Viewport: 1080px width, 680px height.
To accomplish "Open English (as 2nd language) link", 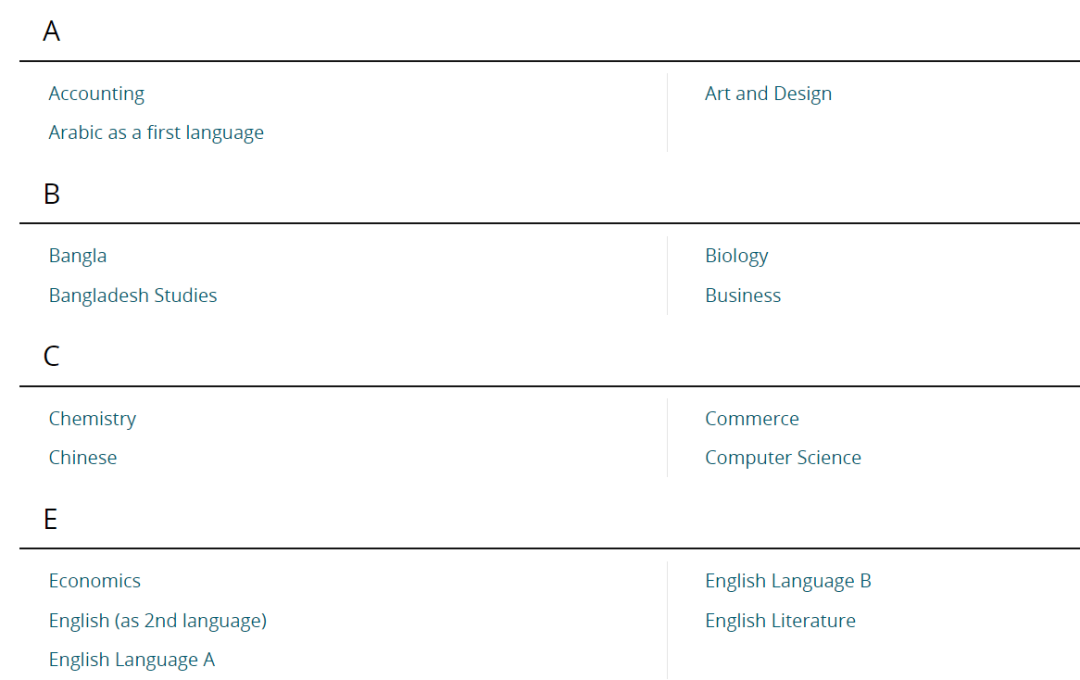I will pyautogui.click(x=158, y=621).
